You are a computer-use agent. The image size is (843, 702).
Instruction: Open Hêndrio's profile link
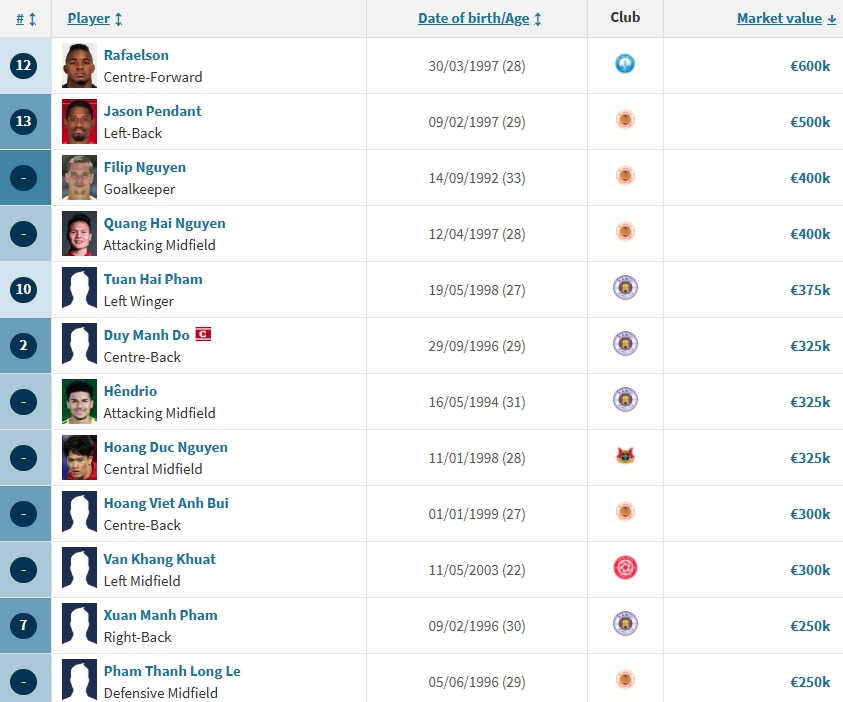click(x=130, y=391)
